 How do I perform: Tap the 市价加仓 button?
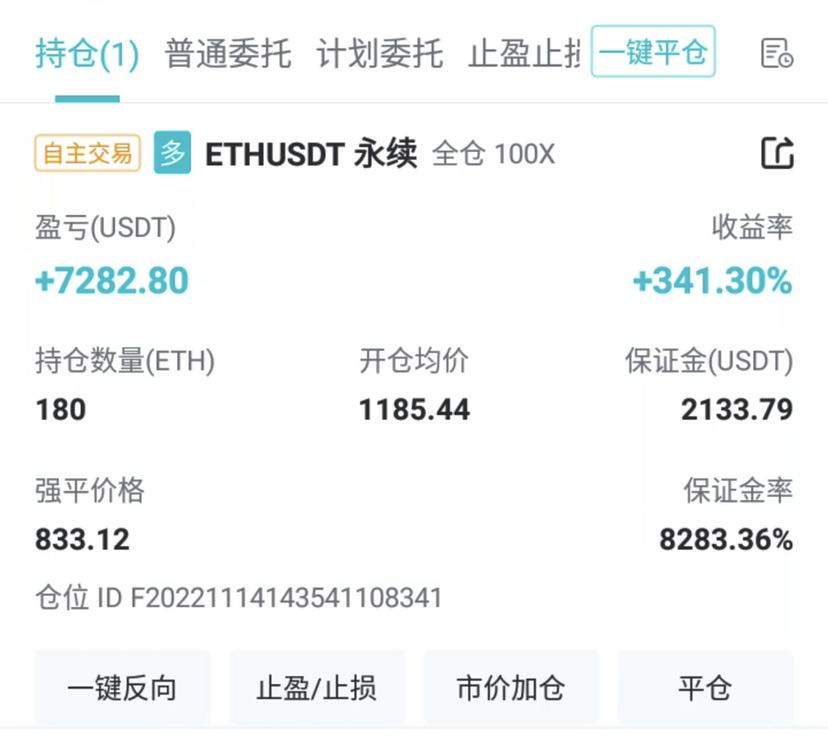(x=511, y=688)
